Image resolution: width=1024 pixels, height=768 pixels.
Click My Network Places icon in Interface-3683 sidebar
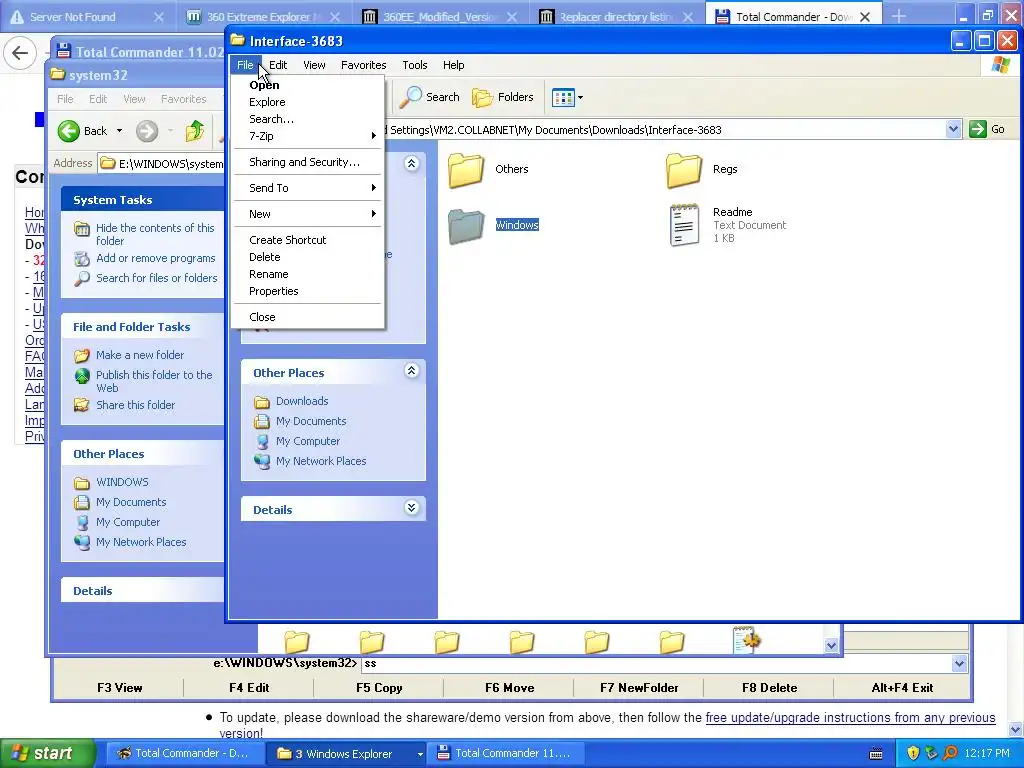pos(262,461)
